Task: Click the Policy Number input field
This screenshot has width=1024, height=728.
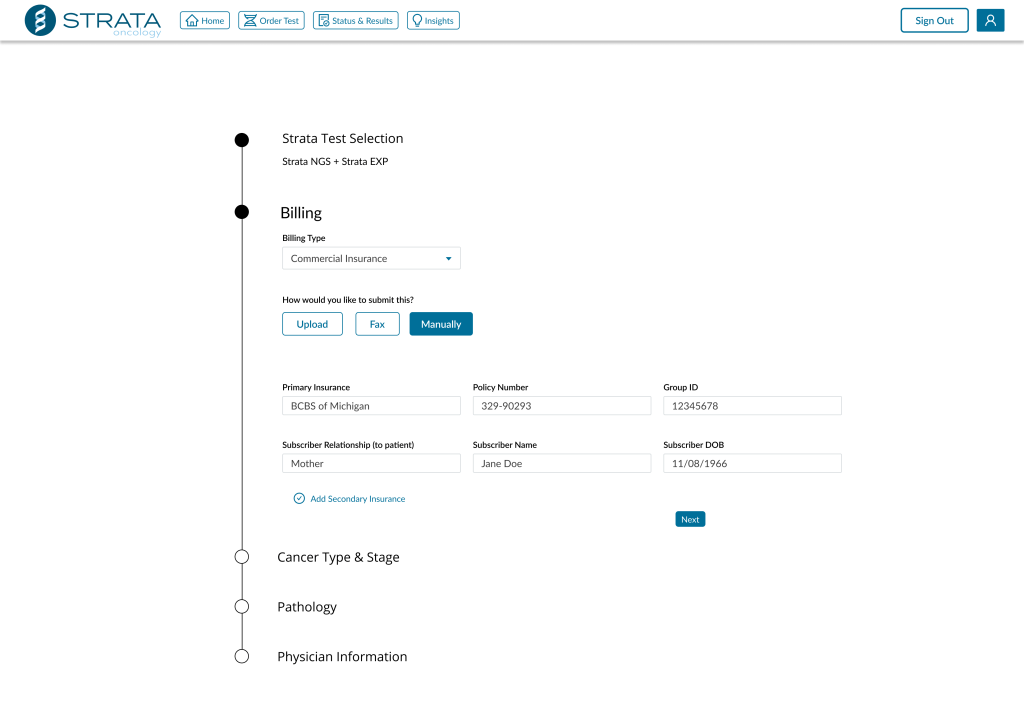Action: coord(561,406)
